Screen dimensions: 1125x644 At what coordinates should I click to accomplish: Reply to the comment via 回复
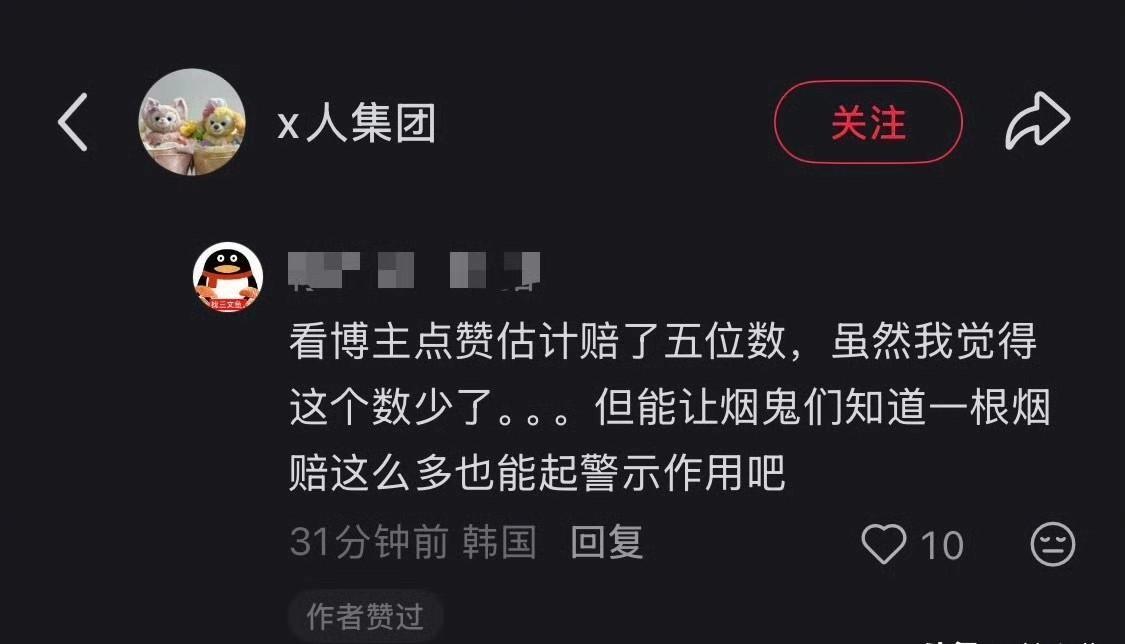pyautogui.click(x=606, y=542)
